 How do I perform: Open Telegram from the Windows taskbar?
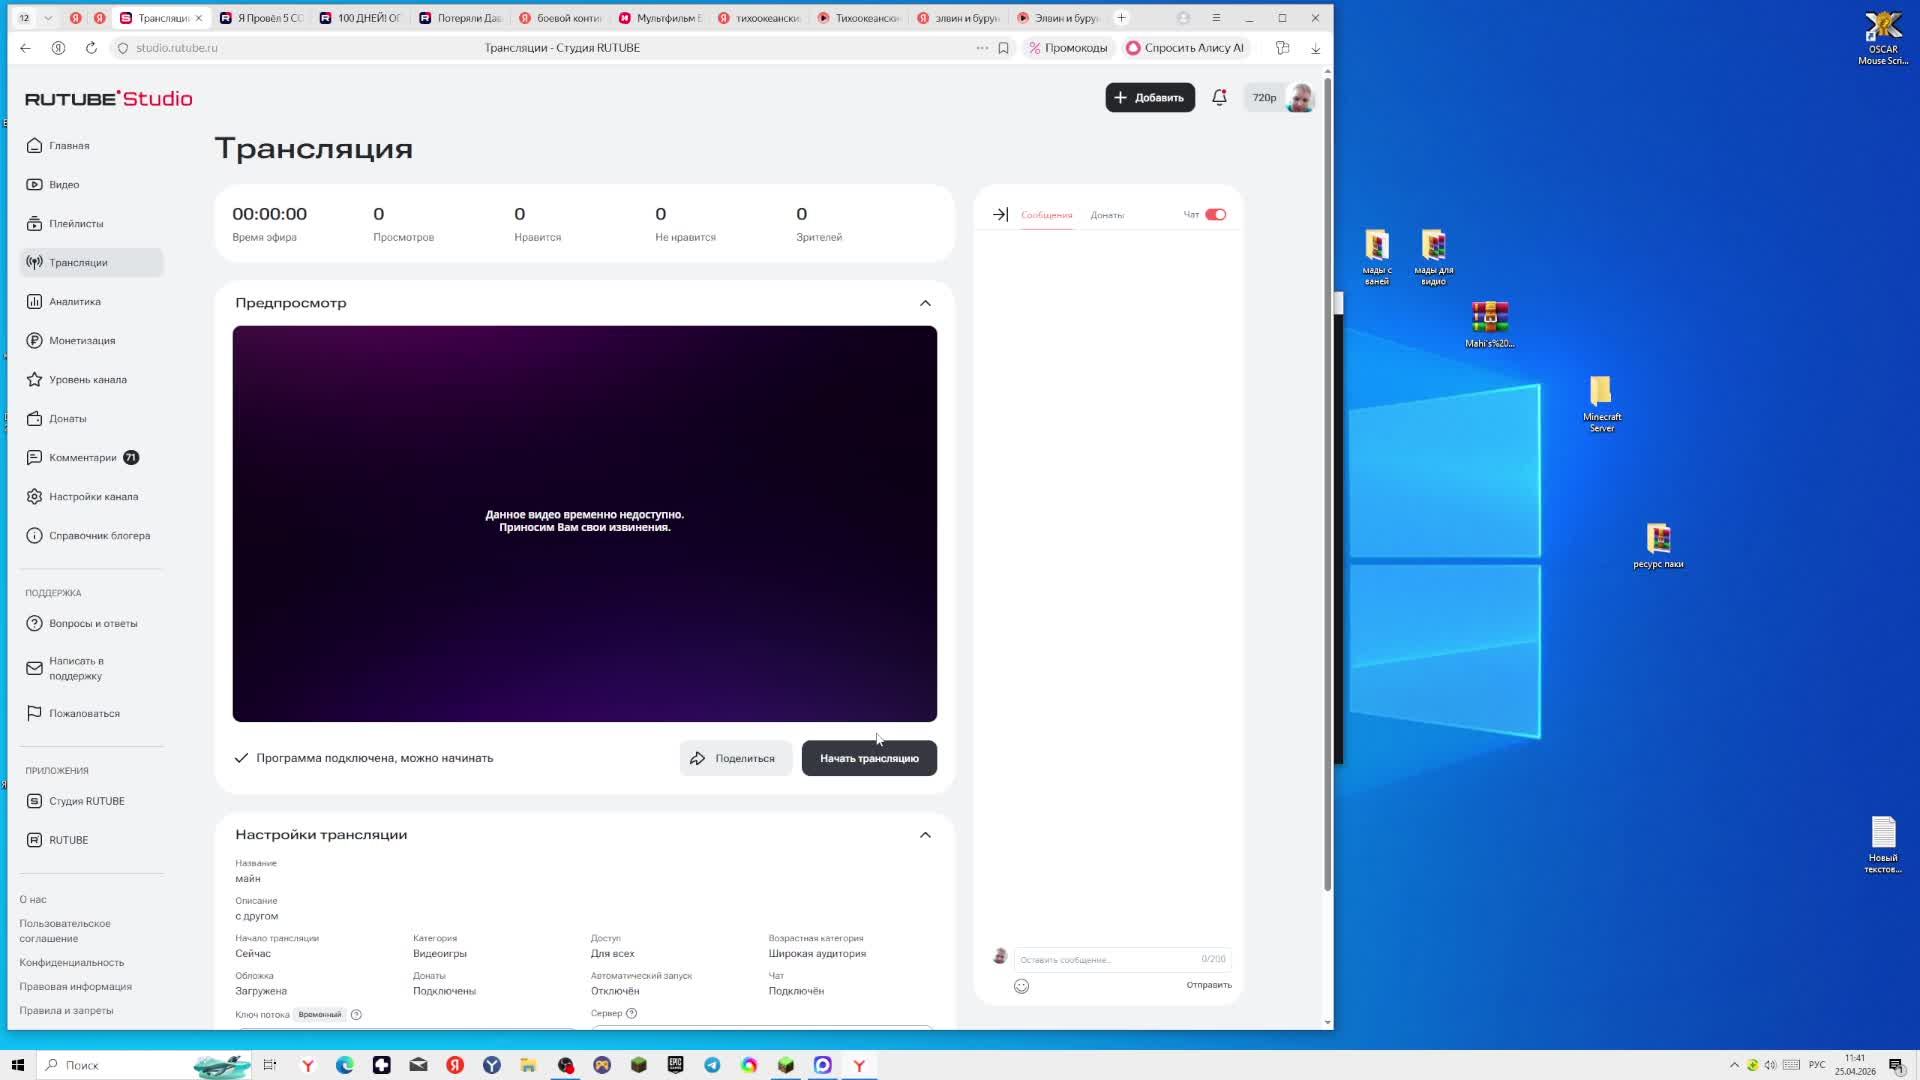tap(712, 1065)
